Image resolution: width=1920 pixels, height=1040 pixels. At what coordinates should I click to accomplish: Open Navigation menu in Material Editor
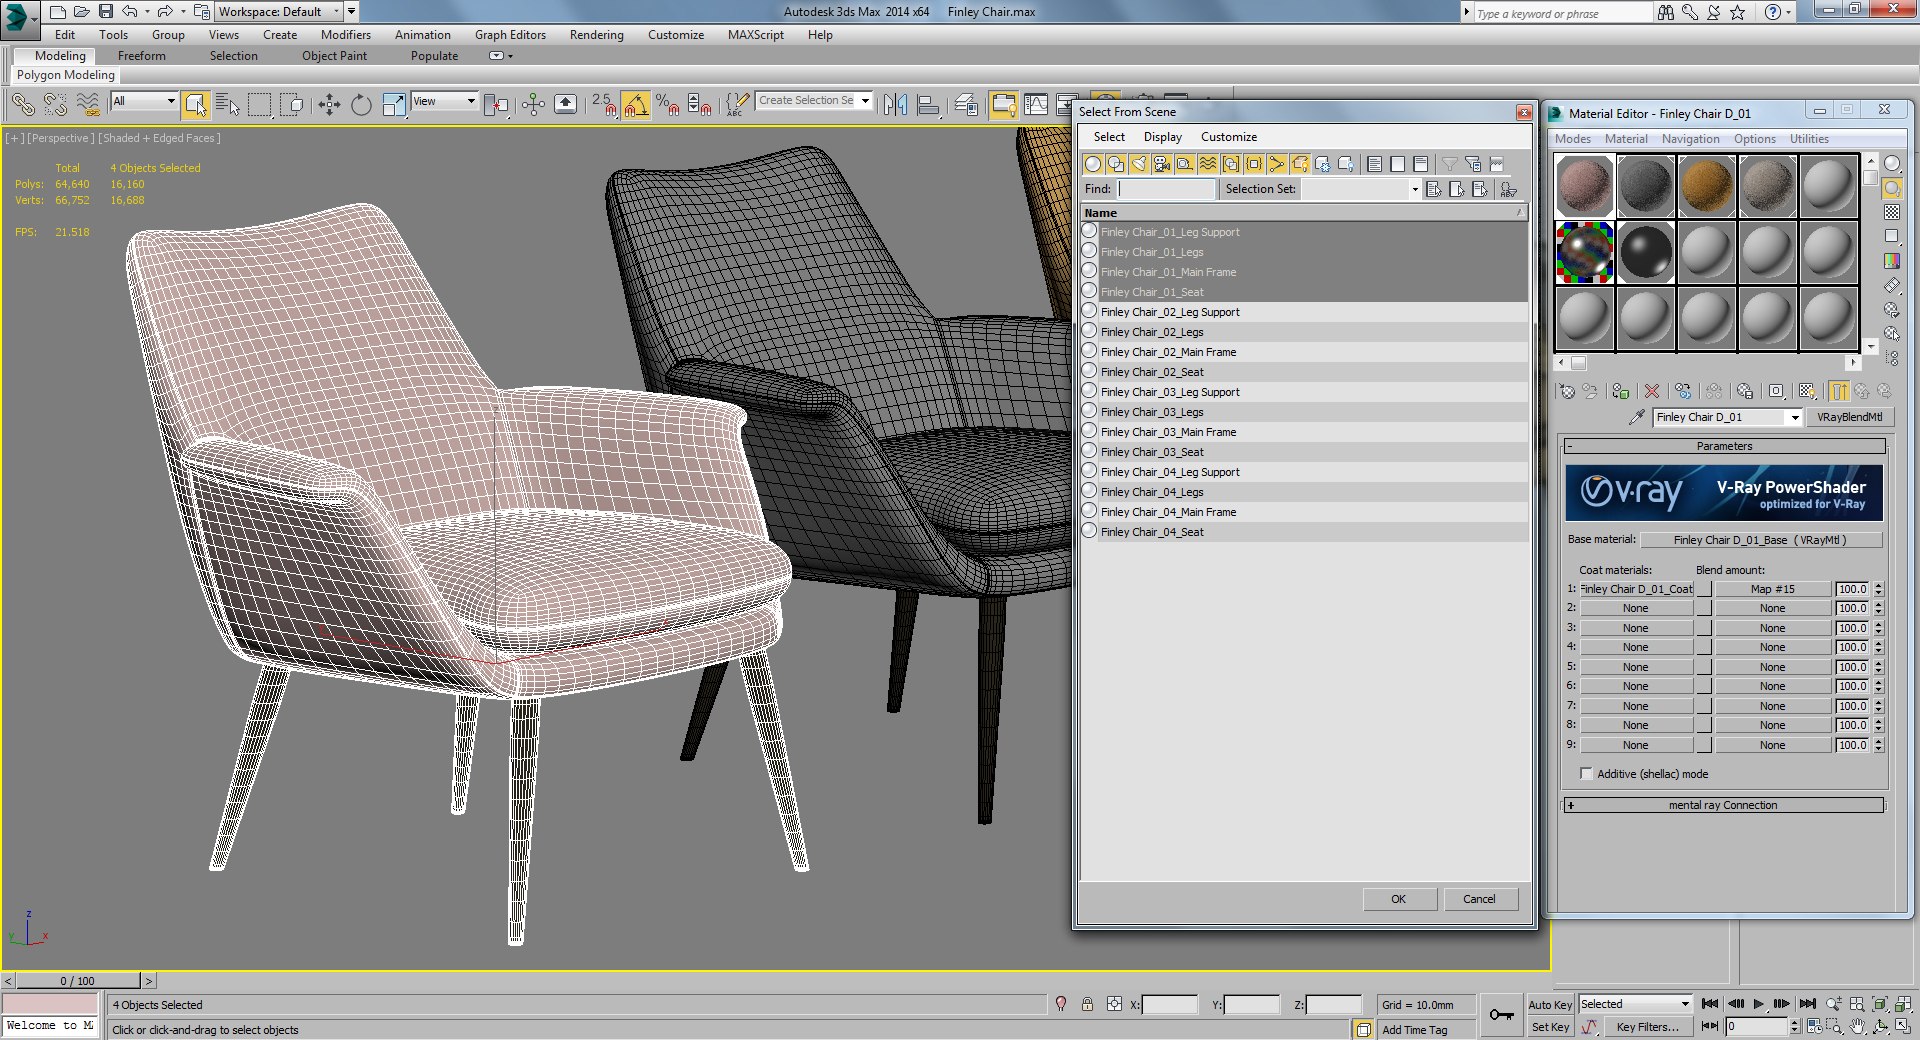[1690, 139]
